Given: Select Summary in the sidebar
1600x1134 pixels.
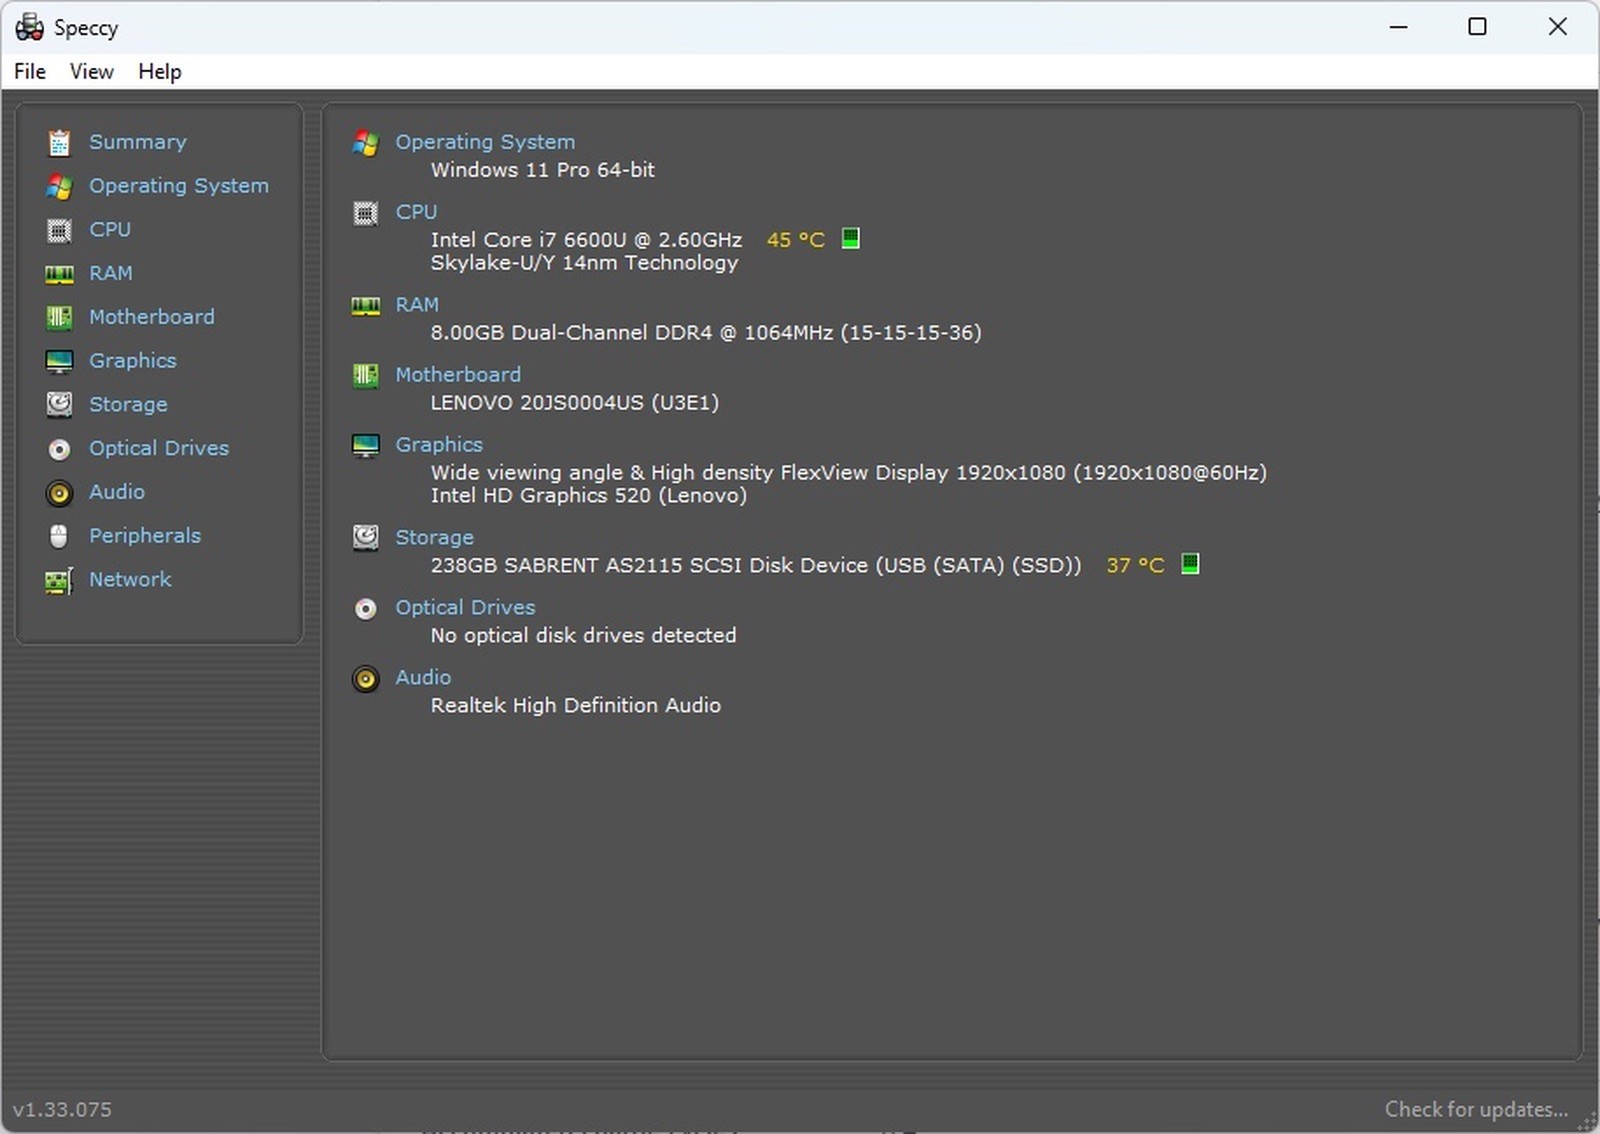Looking at the screenshot, I should (x=138, y=142).
